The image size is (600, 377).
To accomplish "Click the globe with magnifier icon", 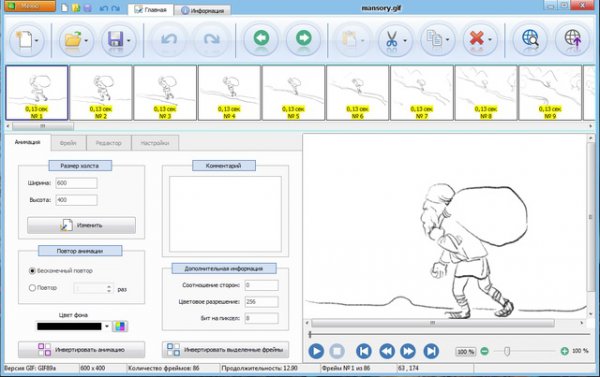I will click(530, 39).
